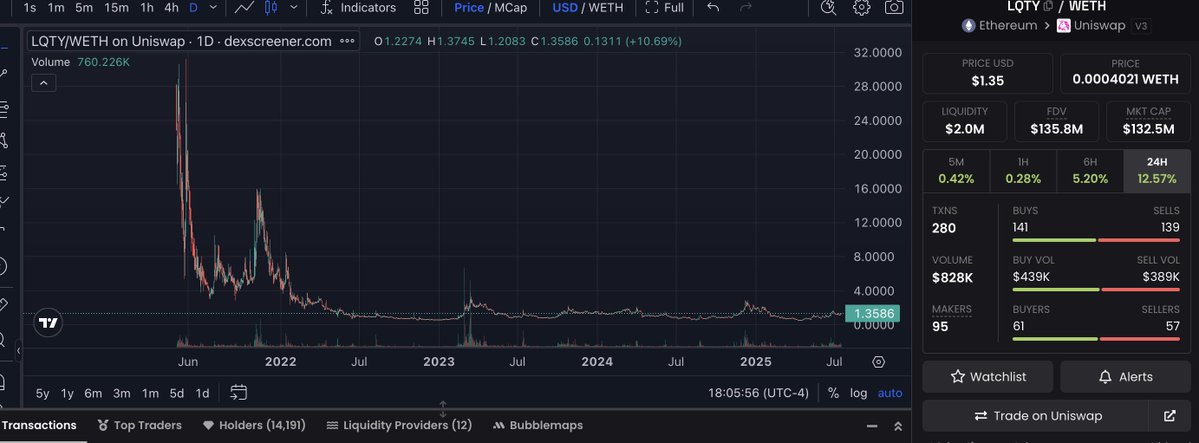Select the line chart style icon
The width and height of the screenshot is (1199, 443).
pyautogui.click(x=244, y=8)
